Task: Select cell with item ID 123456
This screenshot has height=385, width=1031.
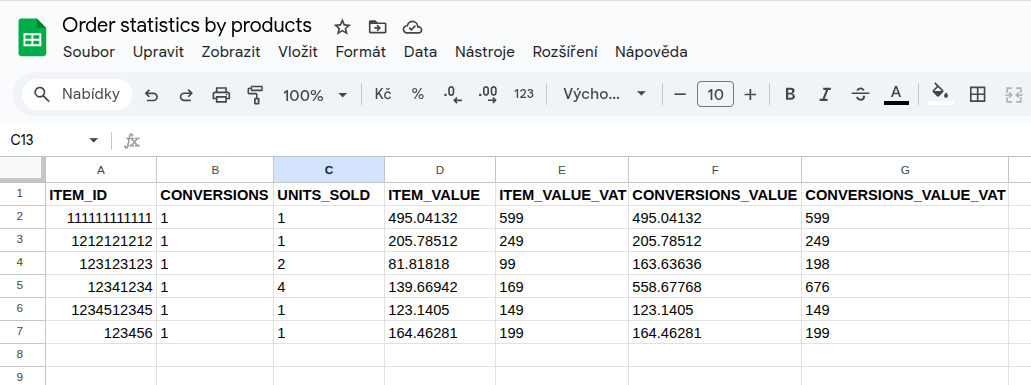Action: pos(101,332)
